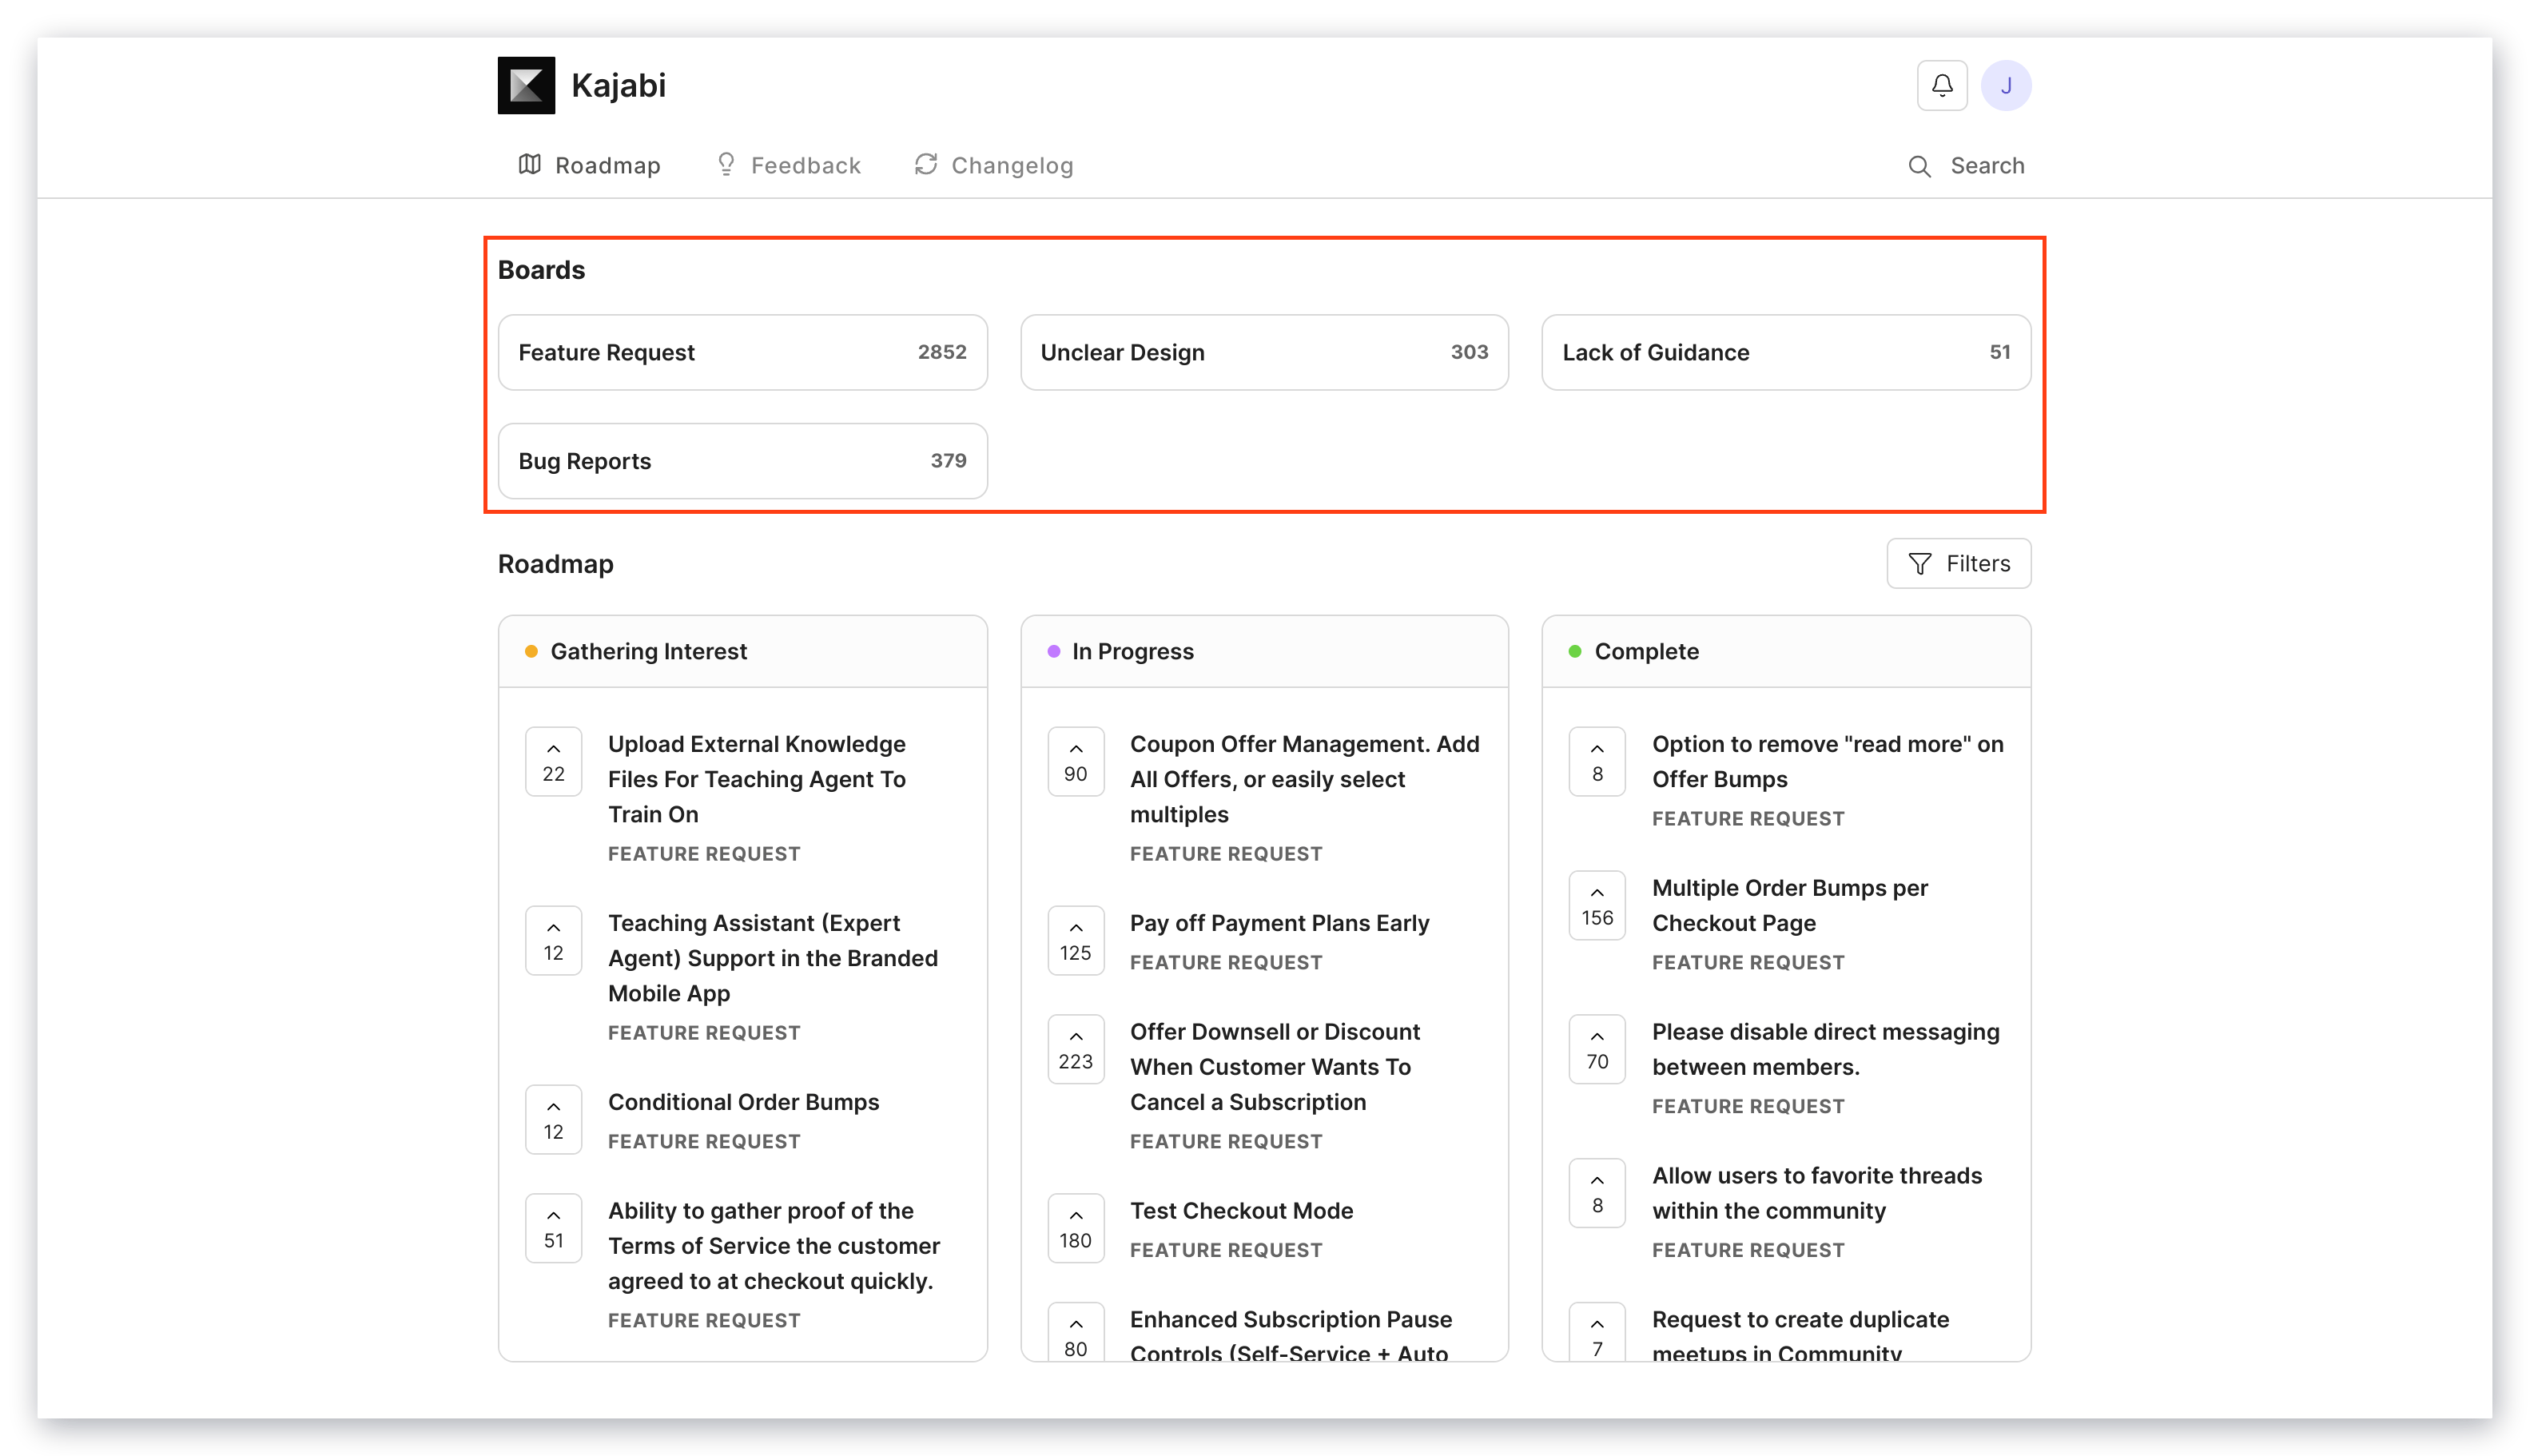This screenshot has width=2530, height=1456.
Task: Click the Search text in header
Action: (1987, 166)
